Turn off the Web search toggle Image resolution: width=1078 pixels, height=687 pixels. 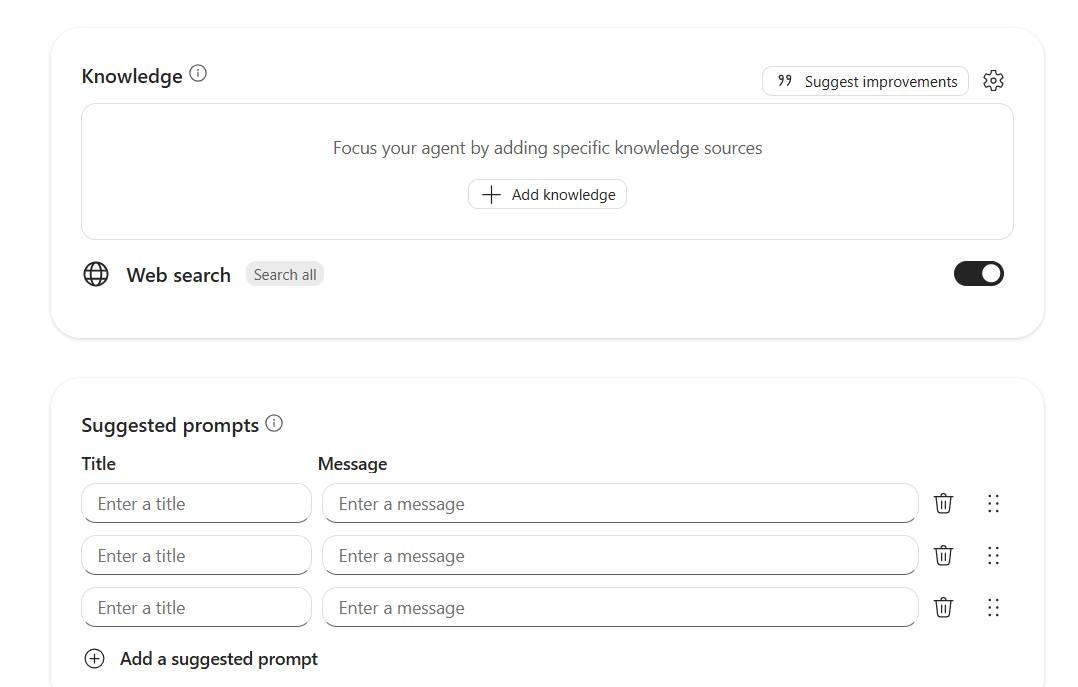click(x=978, y=274)
